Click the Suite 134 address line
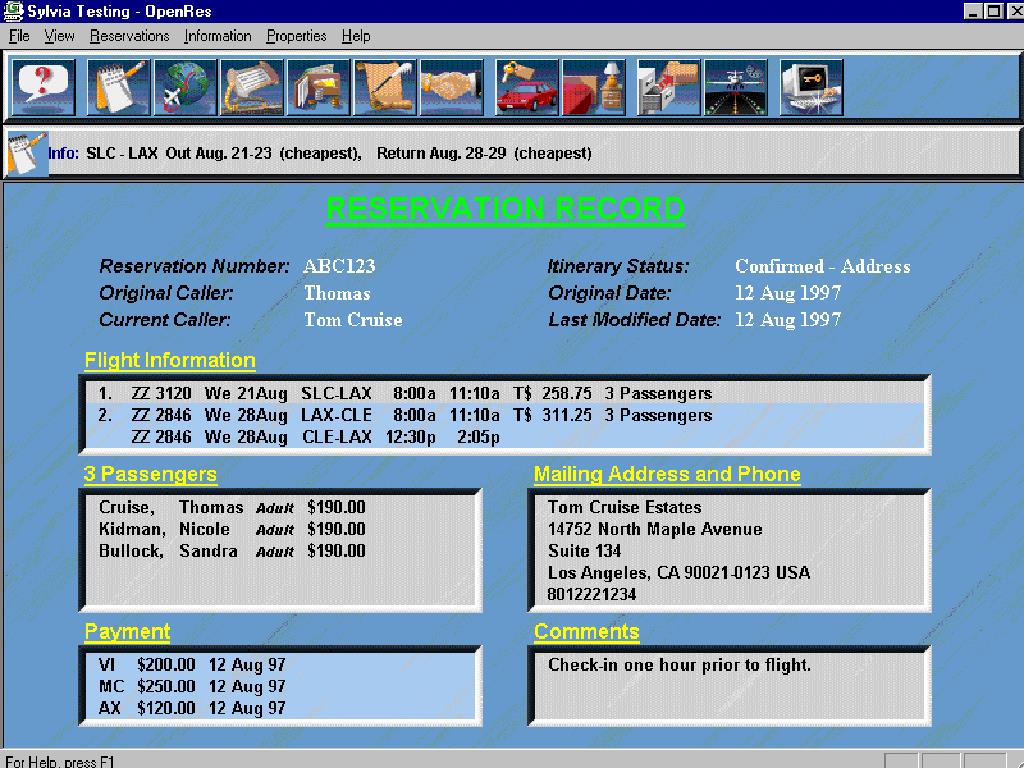1024x768 pixels. pyautogui.click(x=584, y=551)
